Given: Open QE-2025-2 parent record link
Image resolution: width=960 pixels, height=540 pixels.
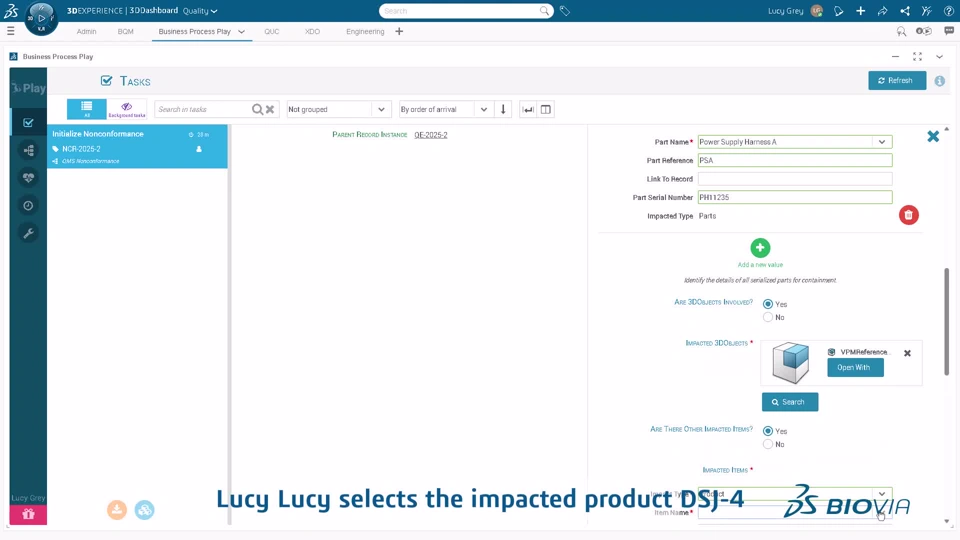Looking at the screenshot, I should [430, 135].
